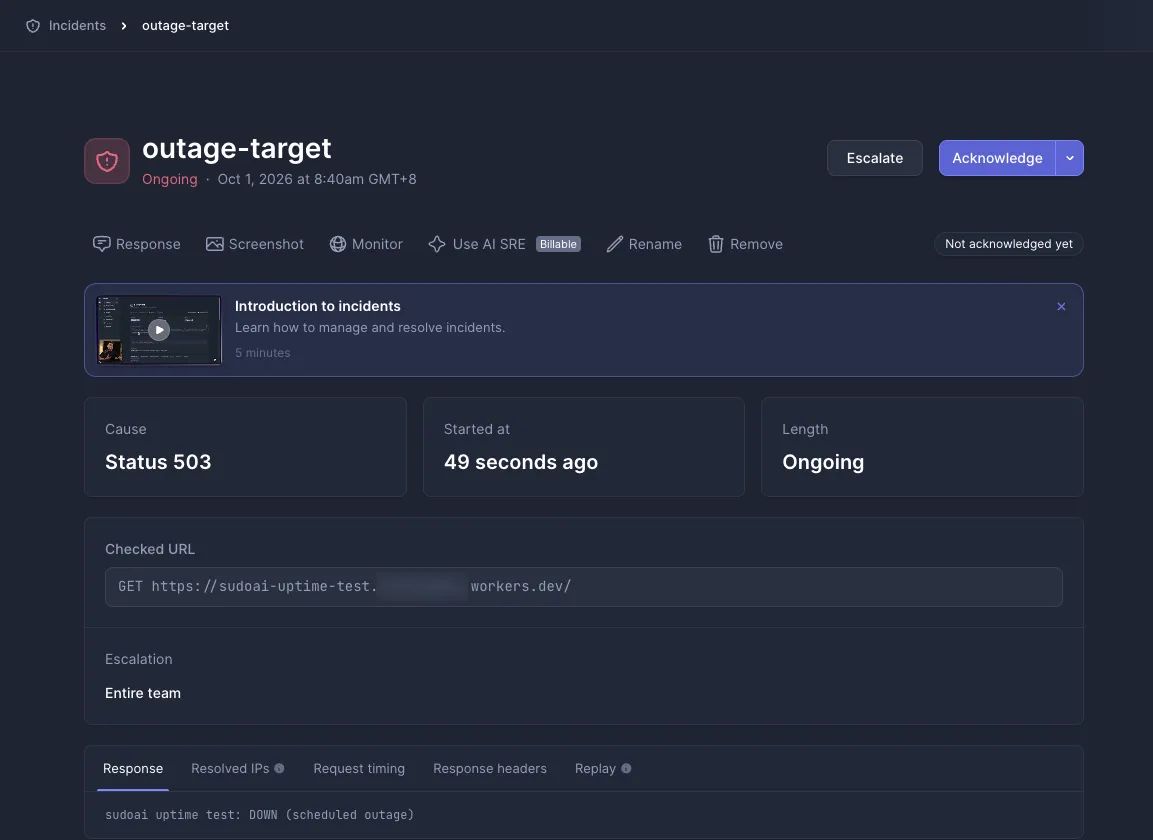This screenshot has width=1153, height=840.
Task: Acknowledge the incident
Action: pyautogui.click(x=997, y=158)
